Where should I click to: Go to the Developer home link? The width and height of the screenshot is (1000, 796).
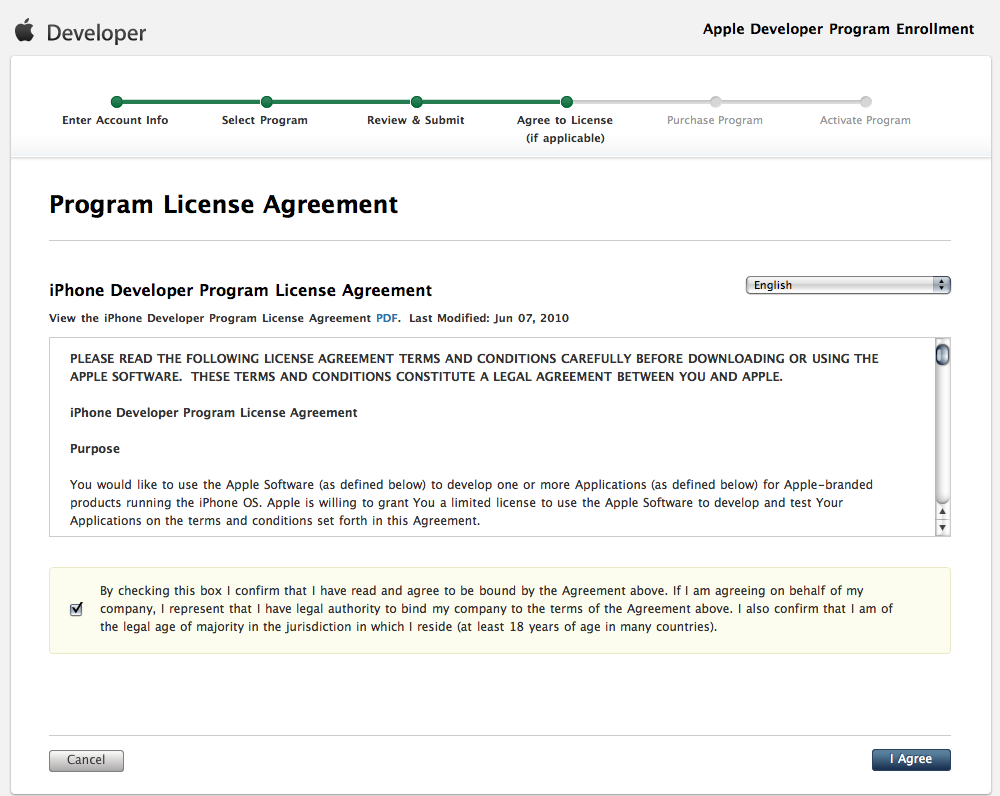[x=96, y=33]
